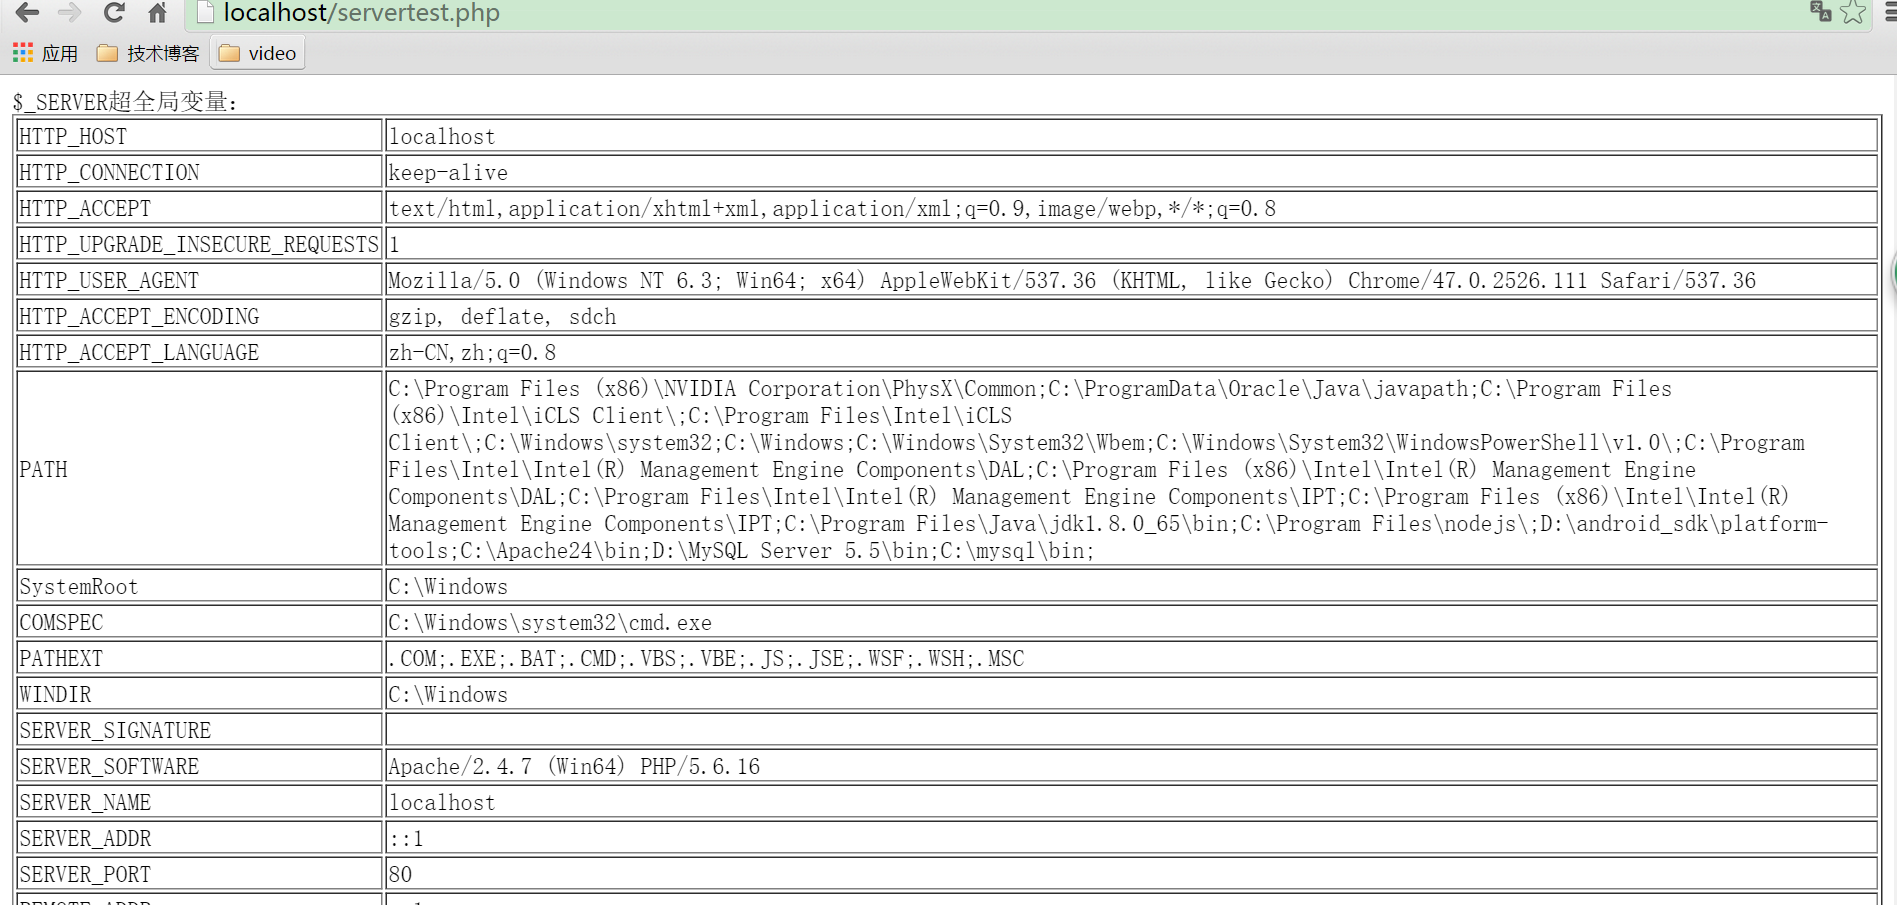The image size is (1897, 905).
Task: Select the SERVER_ADDR key cell
Action: pyautogui.click(x=199, y=838)
